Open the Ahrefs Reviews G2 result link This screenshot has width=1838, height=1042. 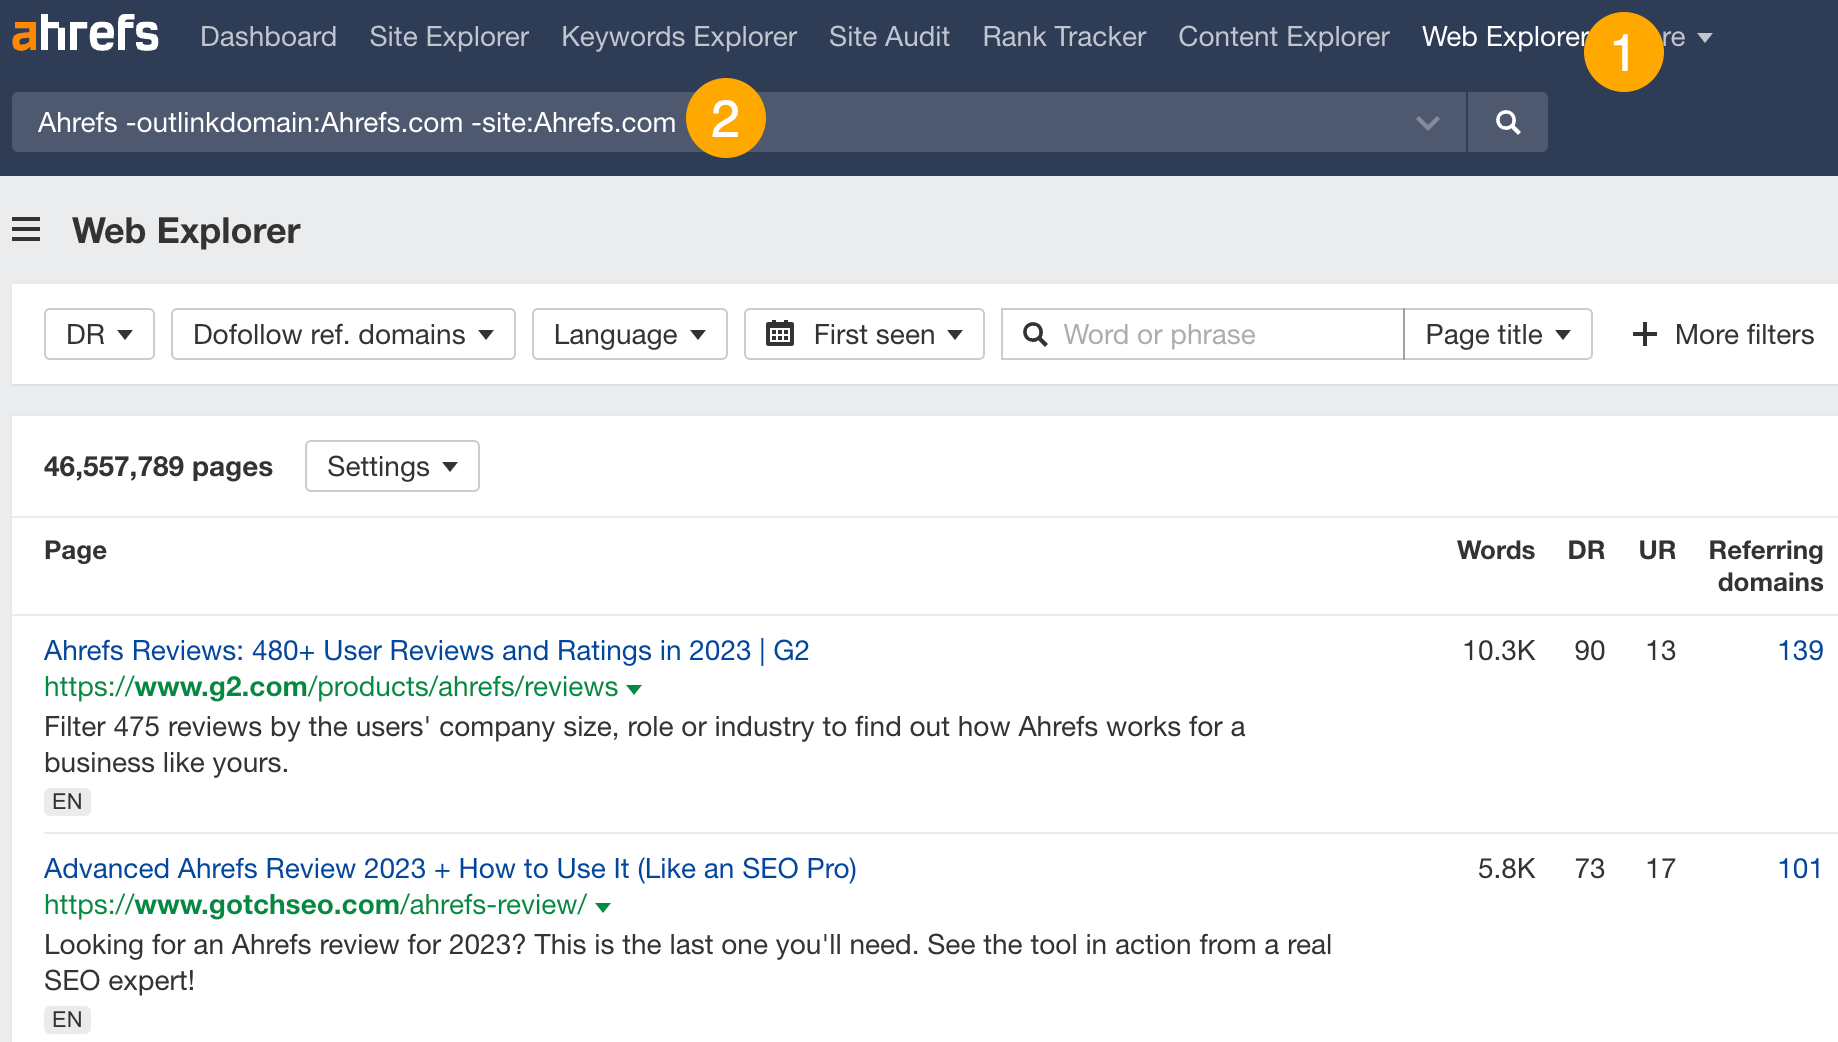pyautogui.click(x=425, y=650)
